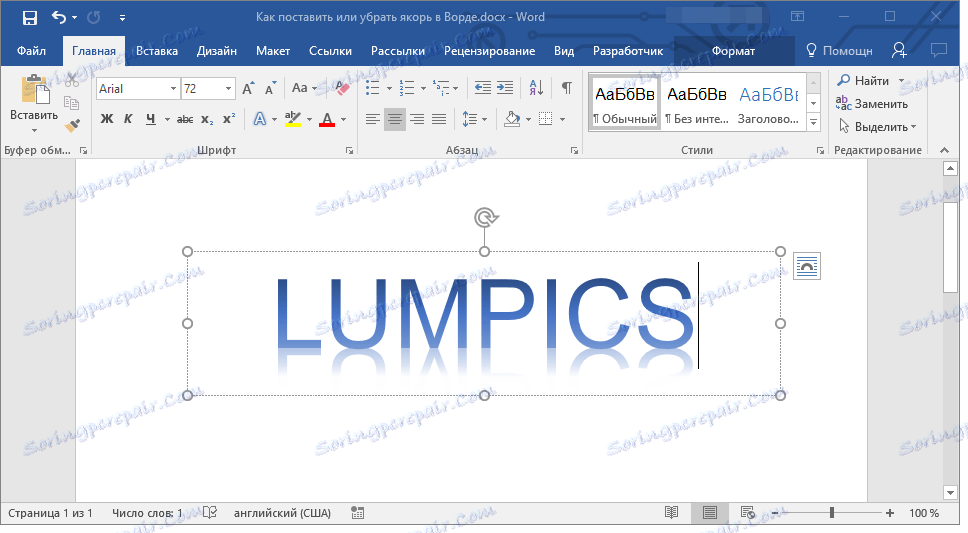Copy selection with the copy icon
968x533 pixels.
click(72, 103)
